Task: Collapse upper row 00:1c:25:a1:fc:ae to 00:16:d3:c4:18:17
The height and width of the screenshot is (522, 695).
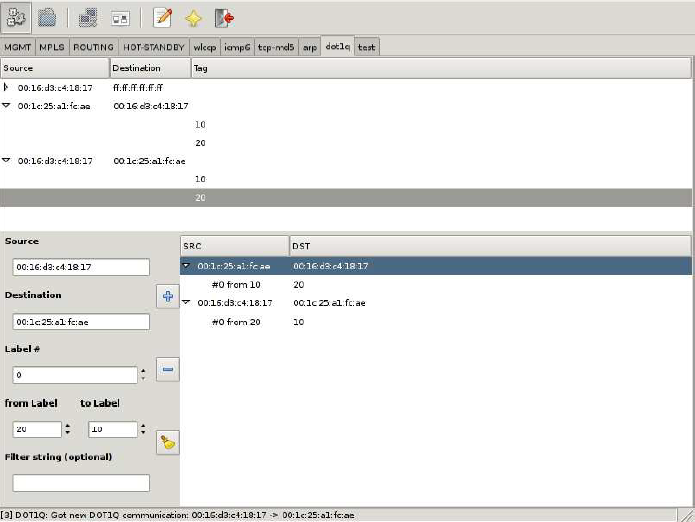Action: (x=6, y=105)
